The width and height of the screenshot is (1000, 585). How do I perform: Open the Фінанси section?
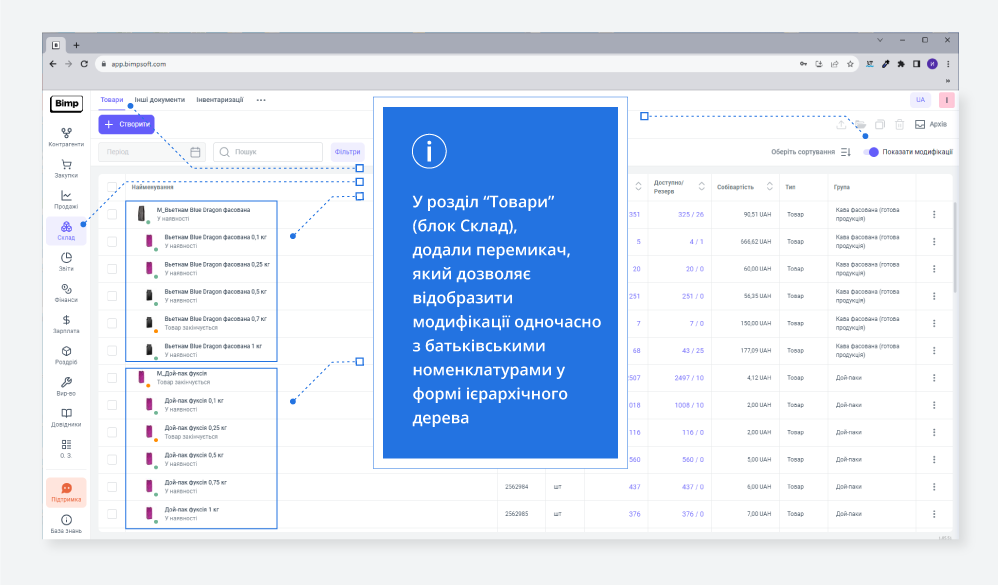click(x=66, y=293)
